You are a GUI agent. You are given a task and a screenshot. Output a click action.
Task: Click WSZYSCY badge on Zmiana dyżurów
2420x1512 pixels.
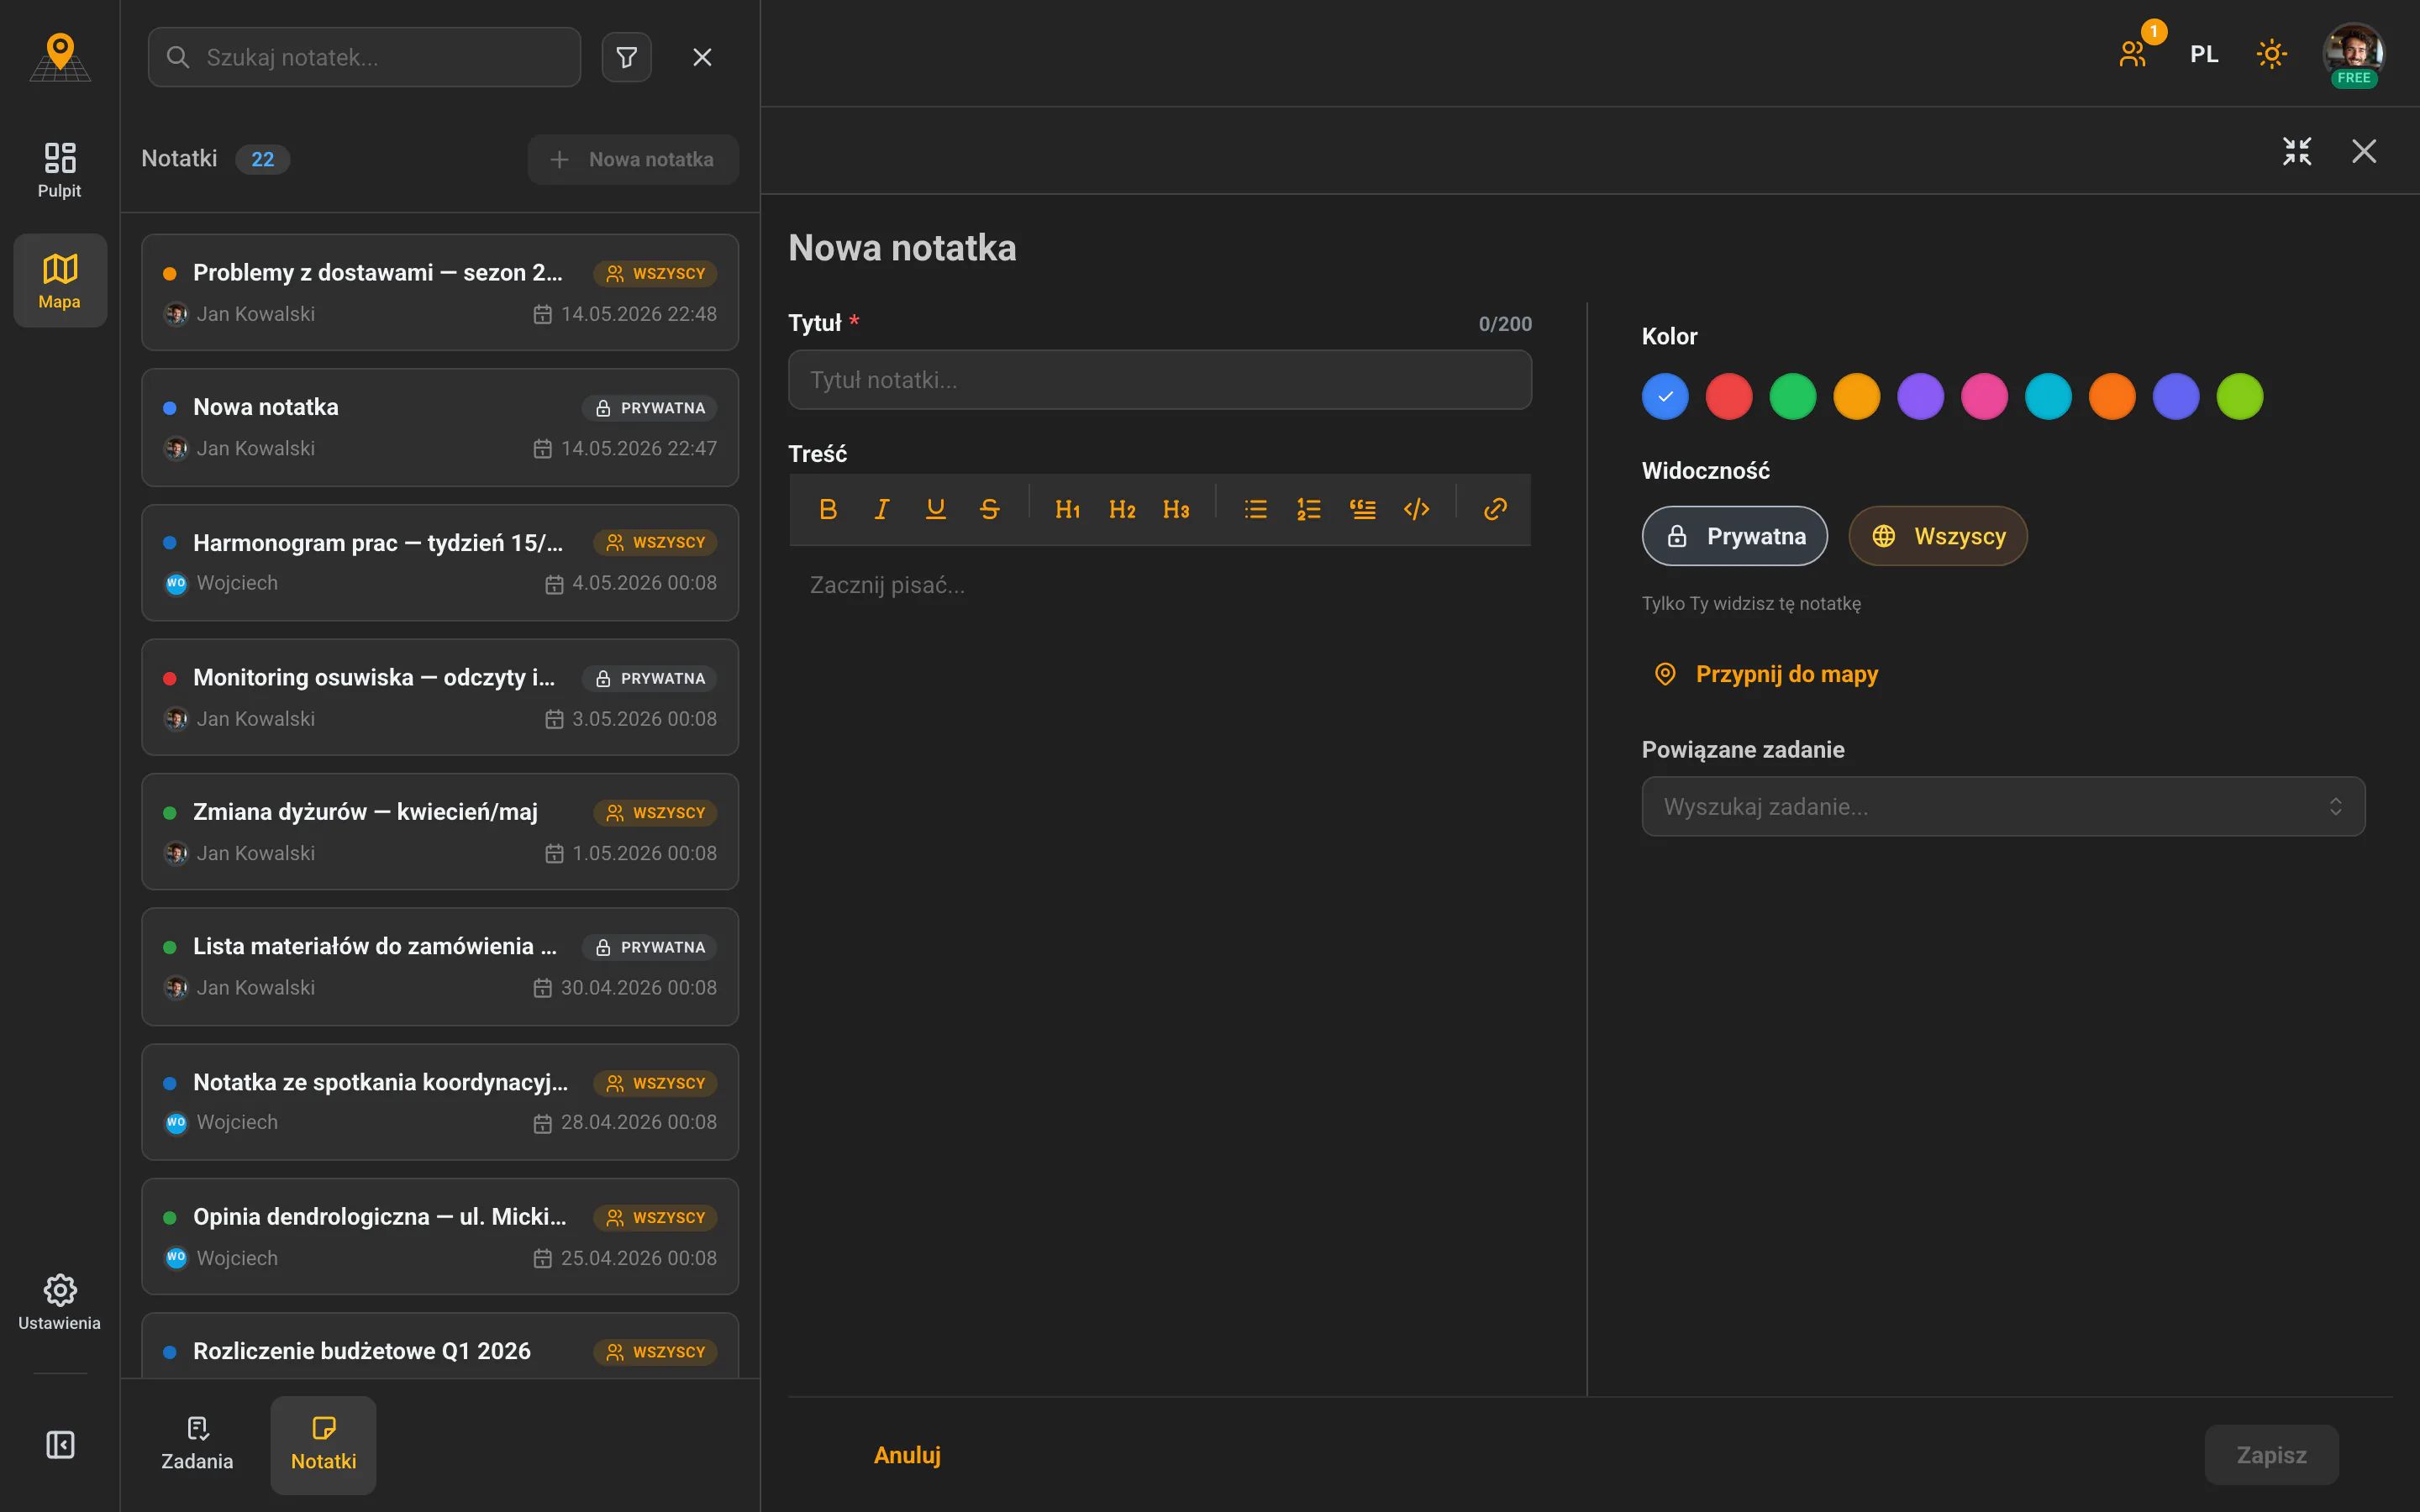(655, 813)
